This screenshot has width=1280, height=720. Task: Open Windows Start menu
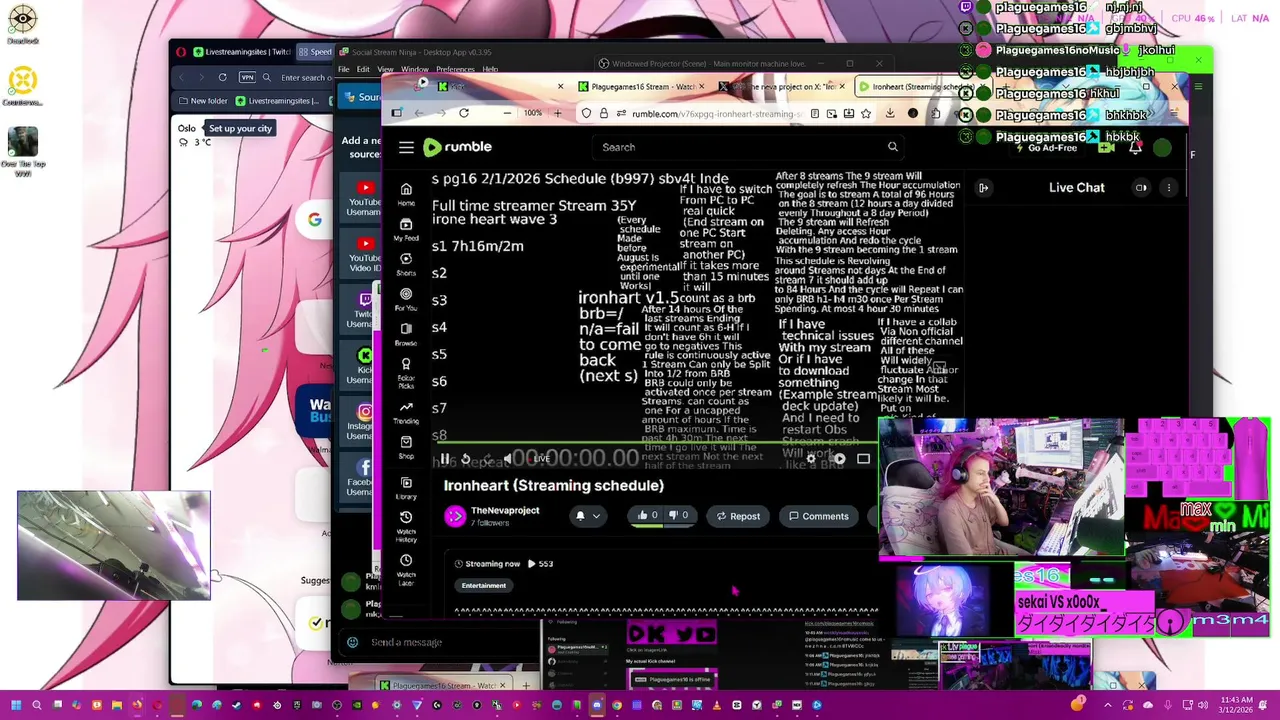coord(15,705)
